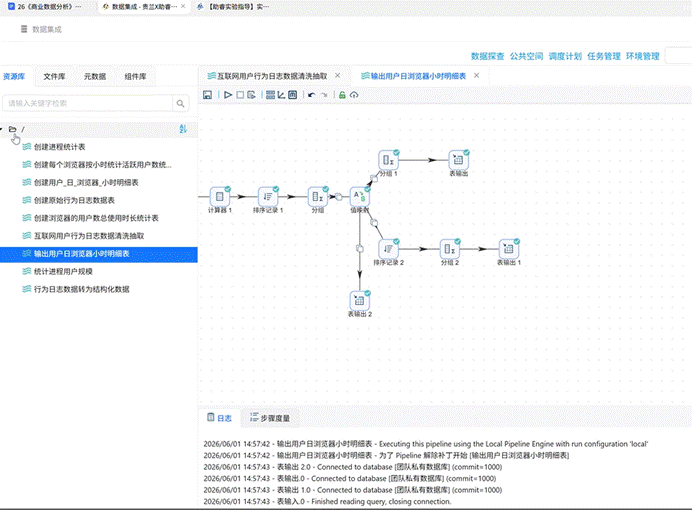Close the 数据集成 browser tab
The width and height of the screenshot is (692, 510).
coord(183,6)
